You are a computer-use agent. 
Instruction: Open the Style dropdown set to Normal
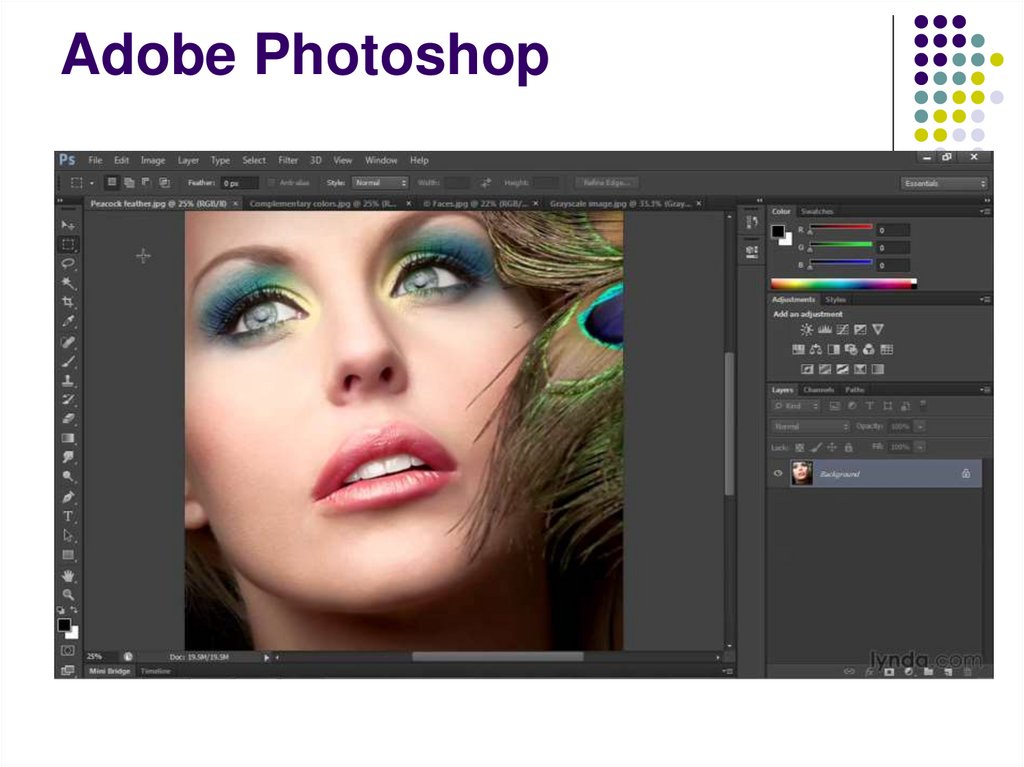pos(380,183)
